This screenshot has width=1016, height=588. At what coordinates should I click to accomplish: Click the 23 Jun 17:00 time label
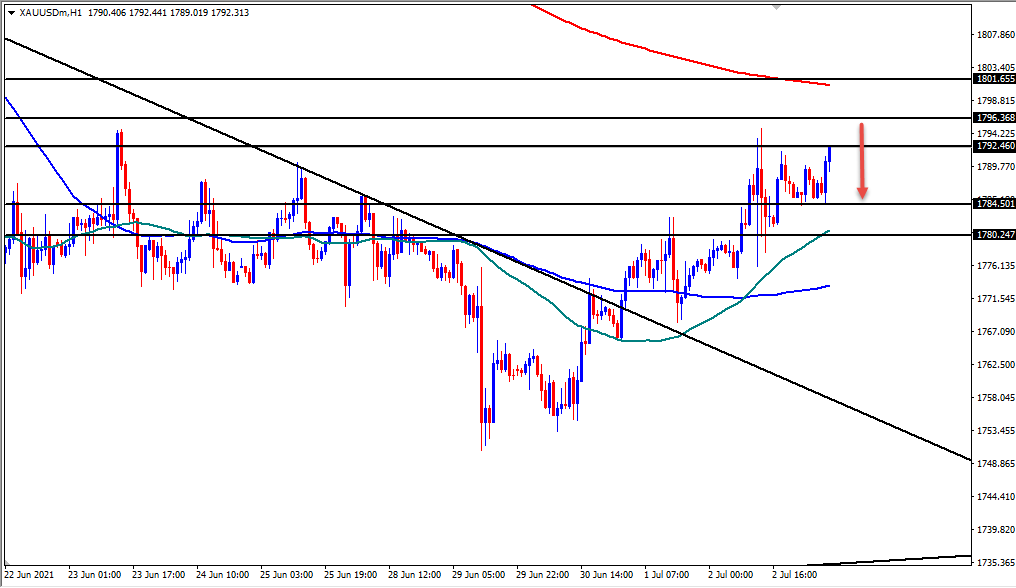coord(159,574)
